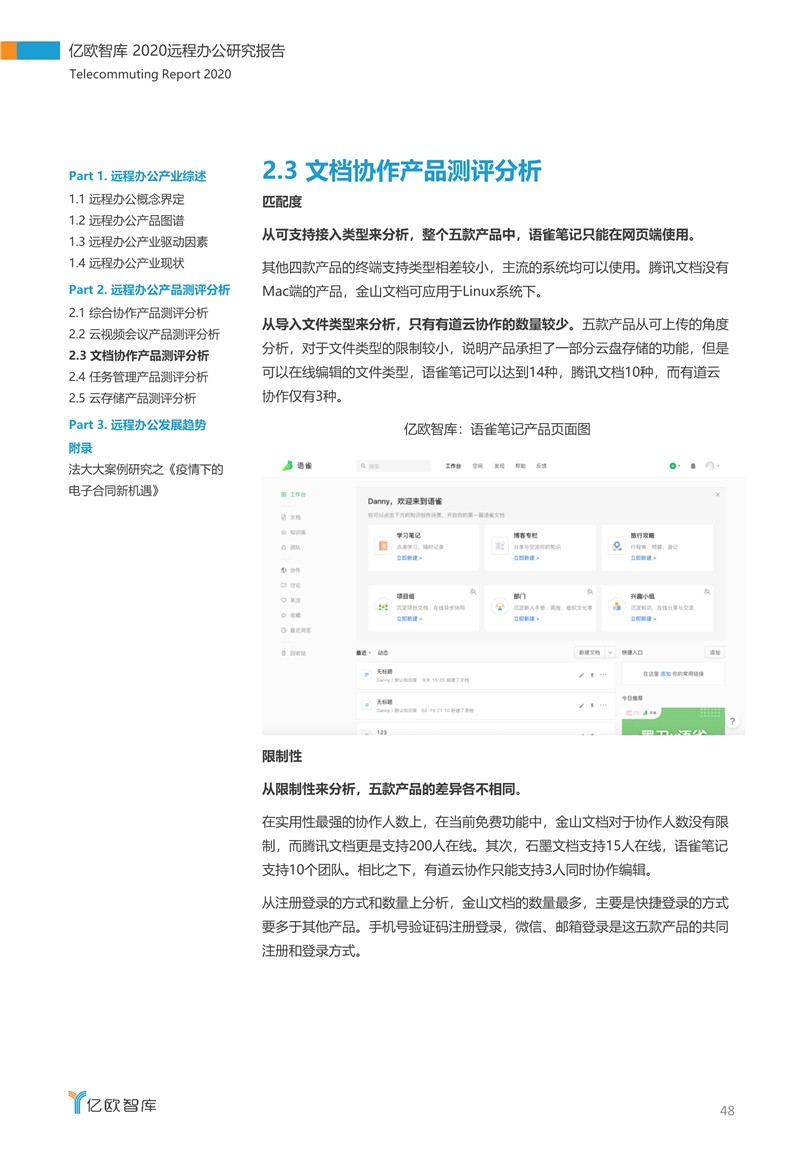
Task: Go to Part 1. 远程办公产业综述
Action: (138, 176)
